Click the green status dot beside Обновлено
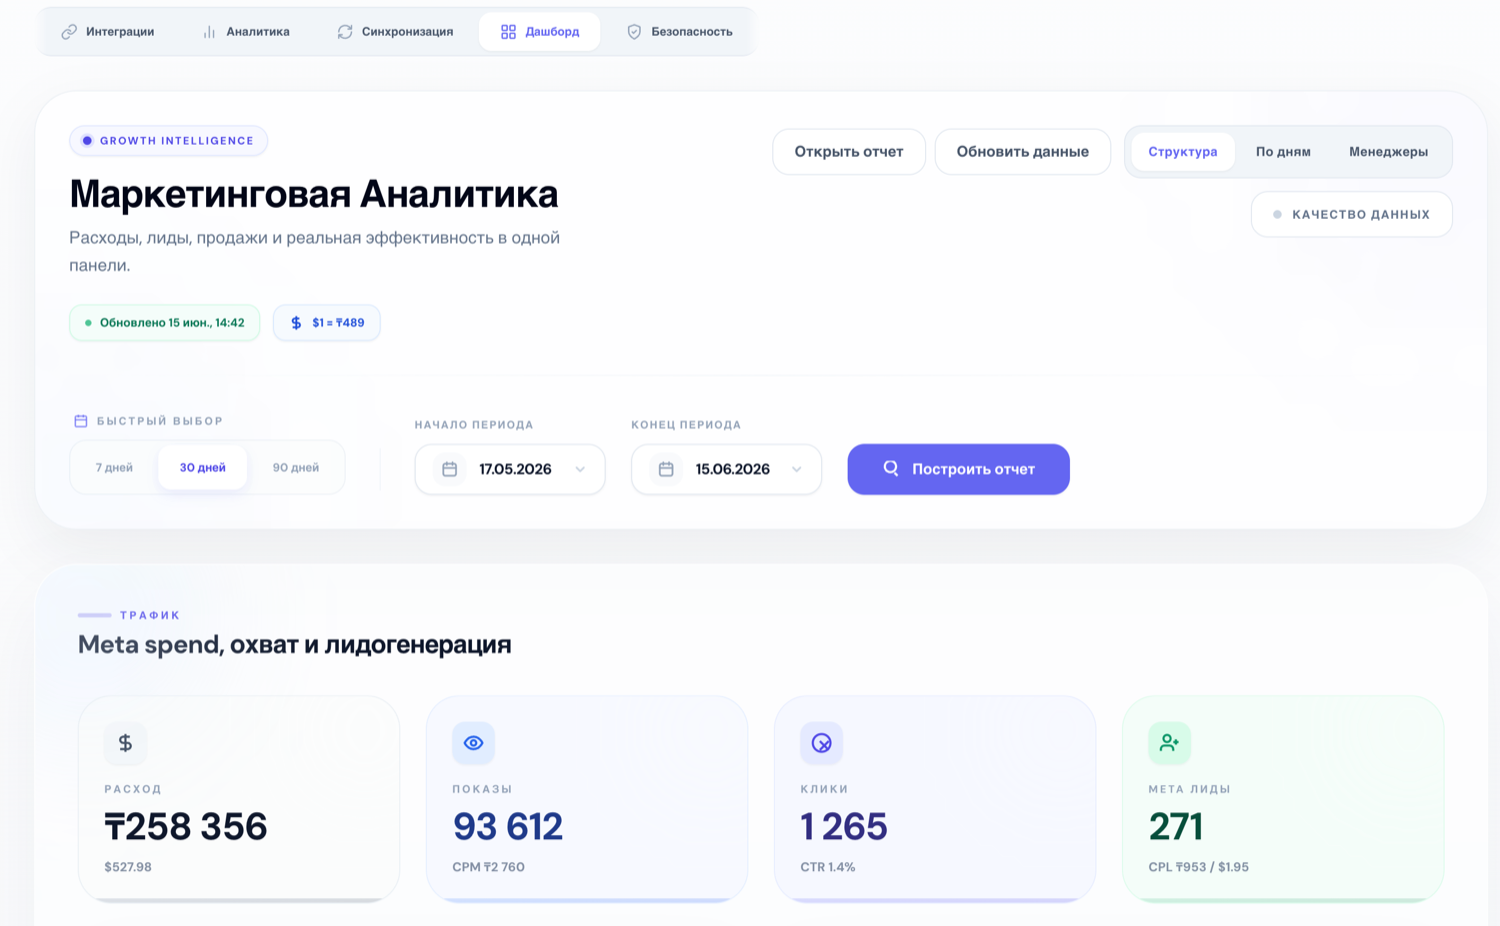 88,323
